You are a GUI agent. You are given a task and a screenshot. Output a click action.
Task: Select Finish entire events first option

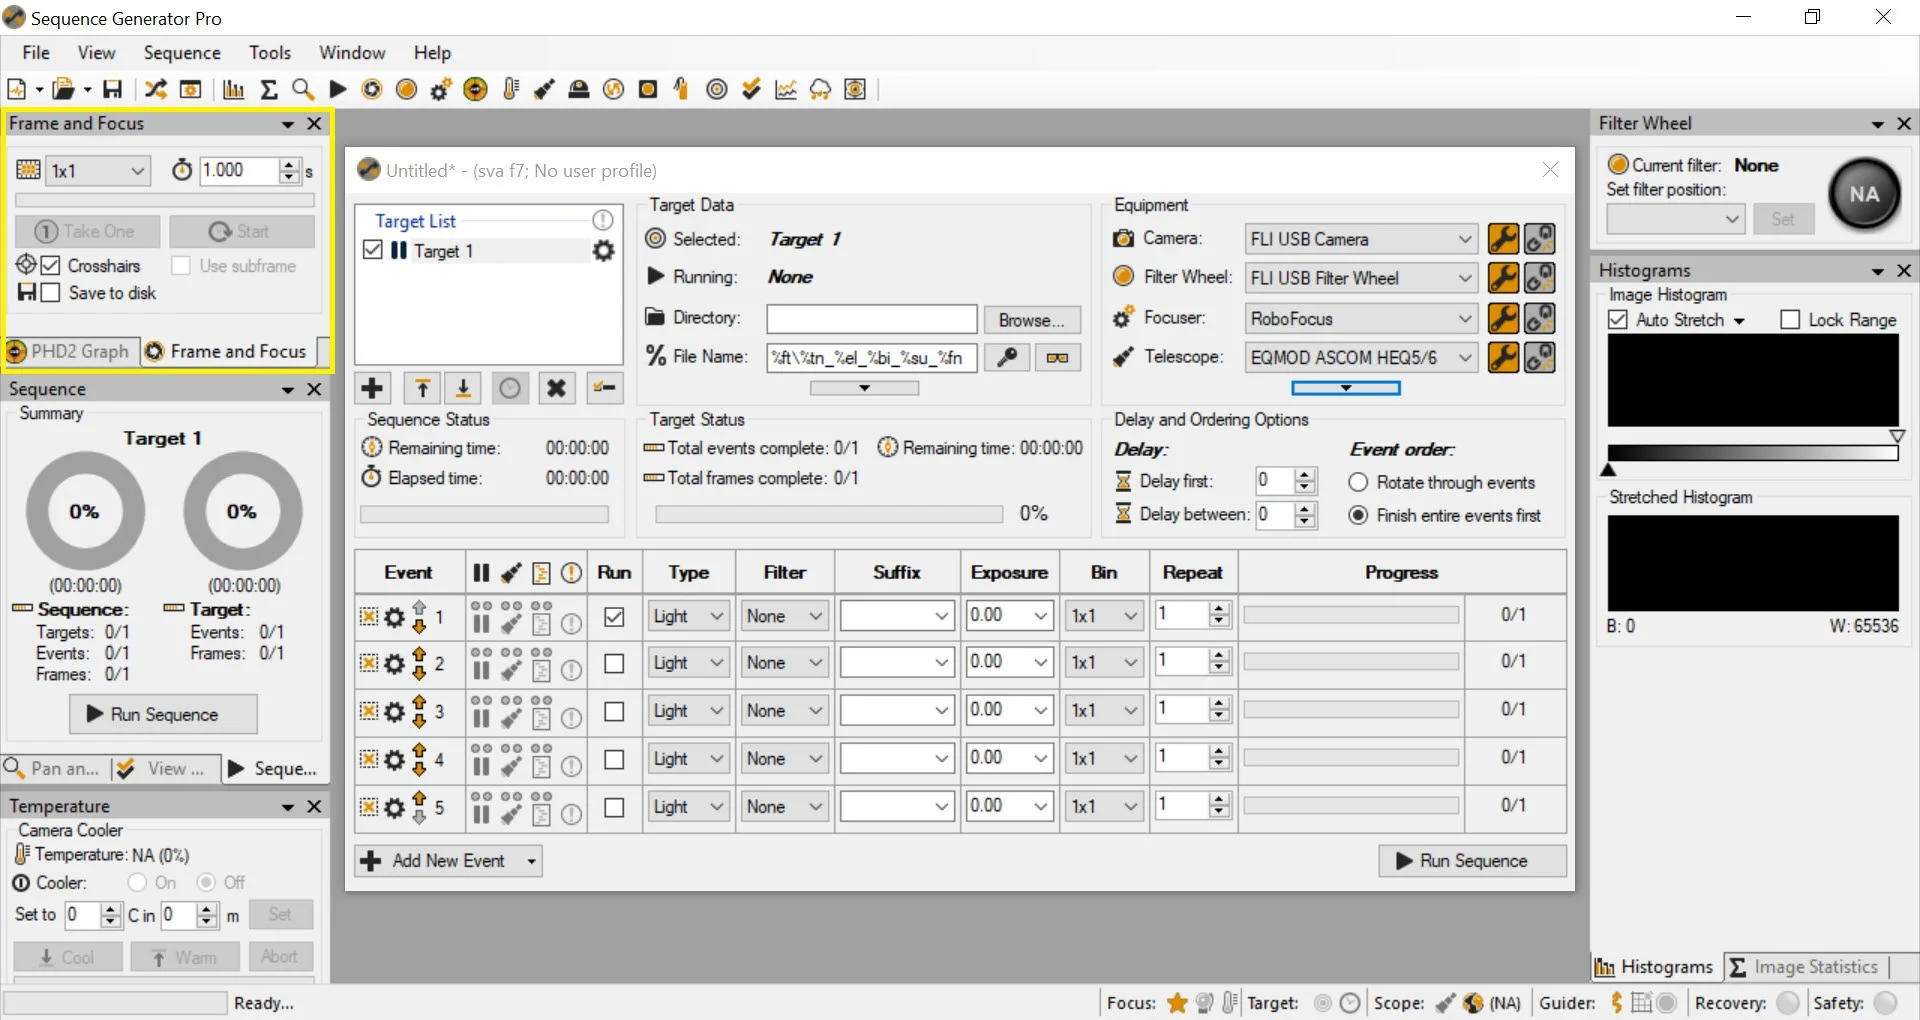[x=1358, y=516]
